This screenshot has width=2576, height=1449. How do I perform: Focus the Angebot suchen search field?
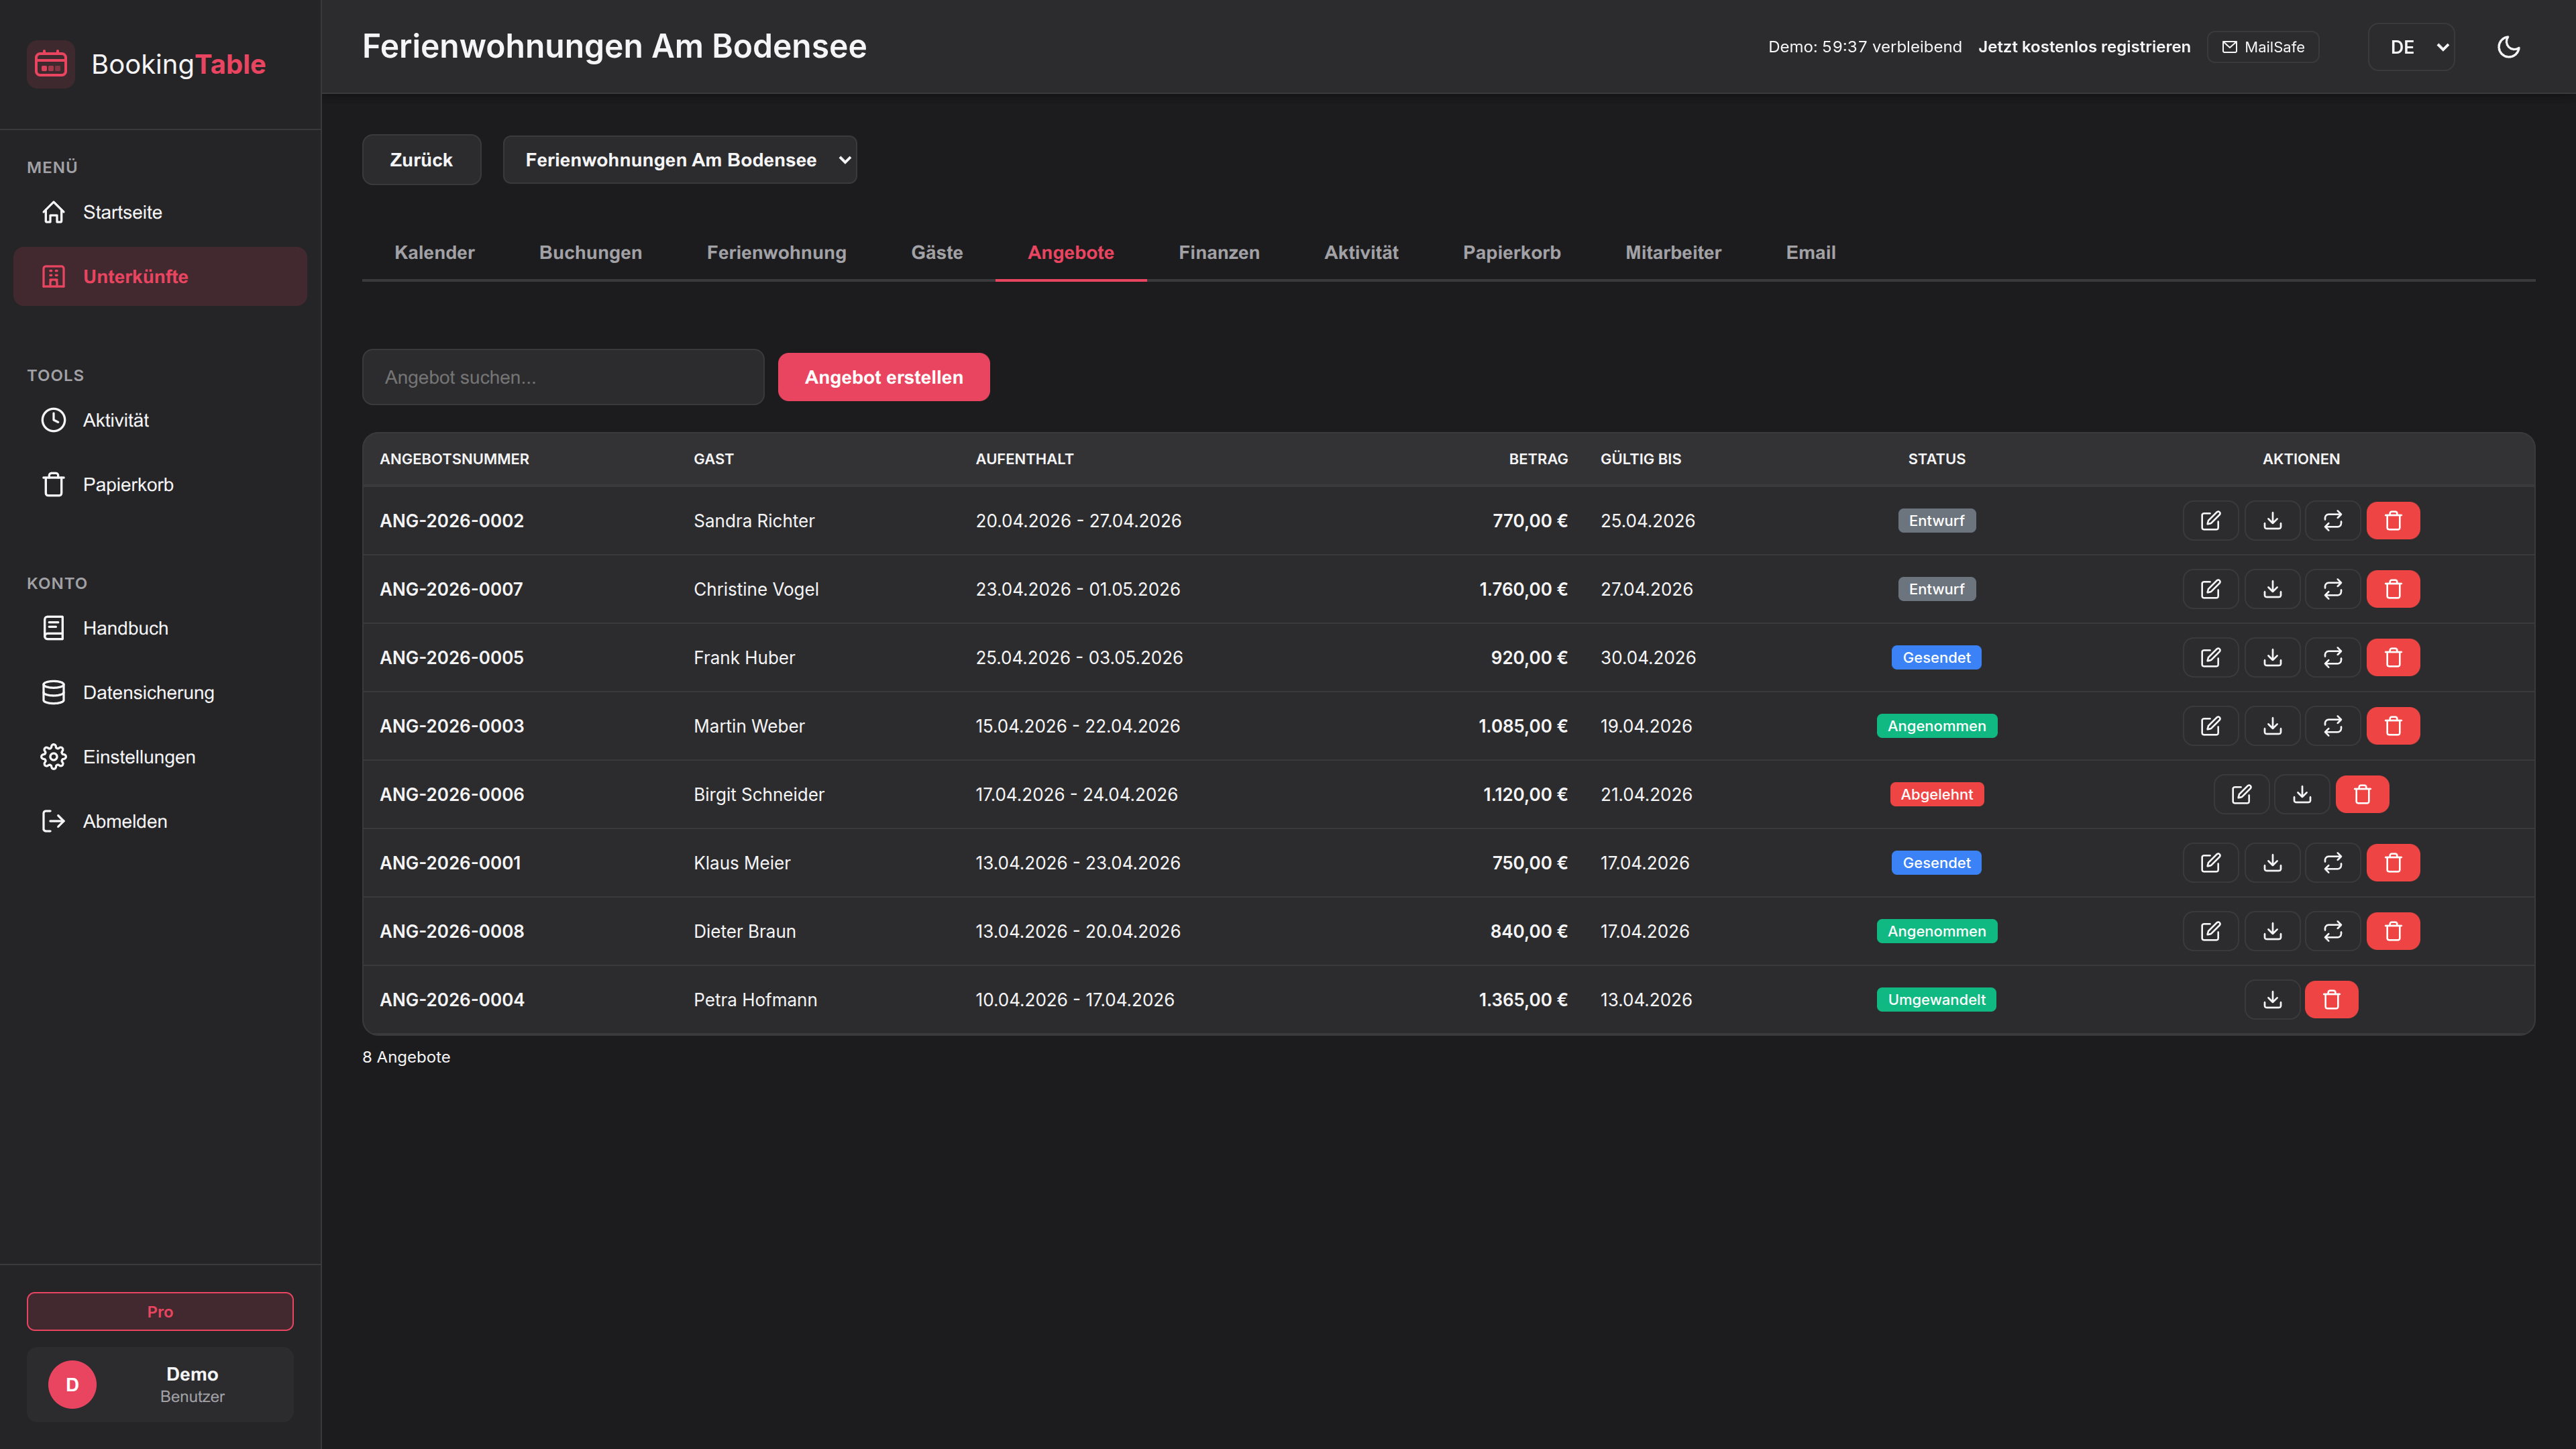pyautogui.click(x=563, y=377)
